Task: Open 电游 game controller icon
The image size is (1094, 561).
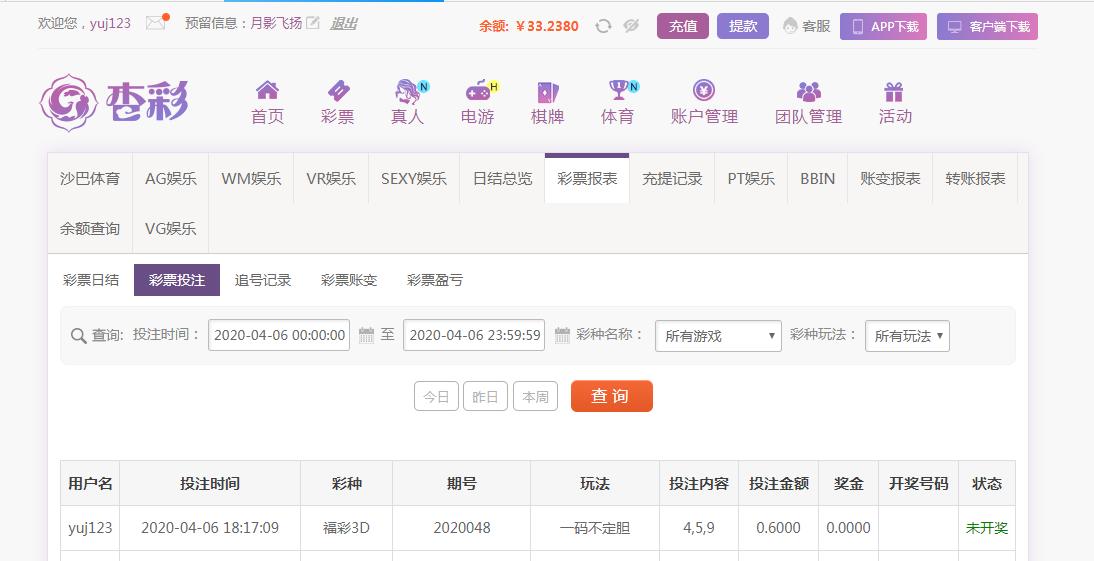Action: 478,91
